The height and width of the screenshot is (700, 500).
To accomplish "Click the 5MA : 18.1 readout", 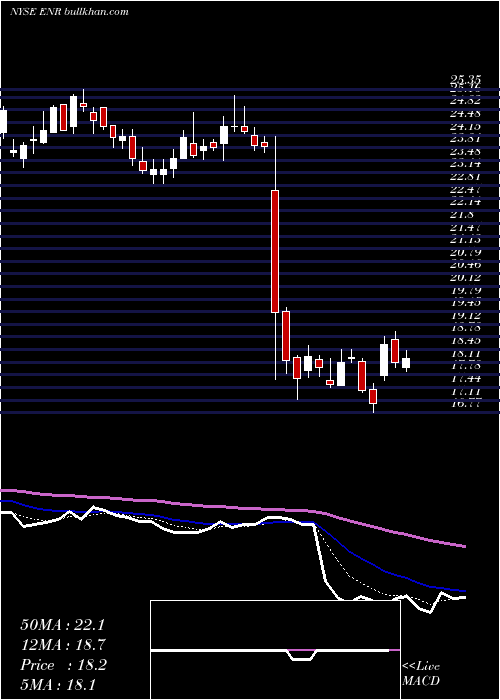I will click(58, 684).
